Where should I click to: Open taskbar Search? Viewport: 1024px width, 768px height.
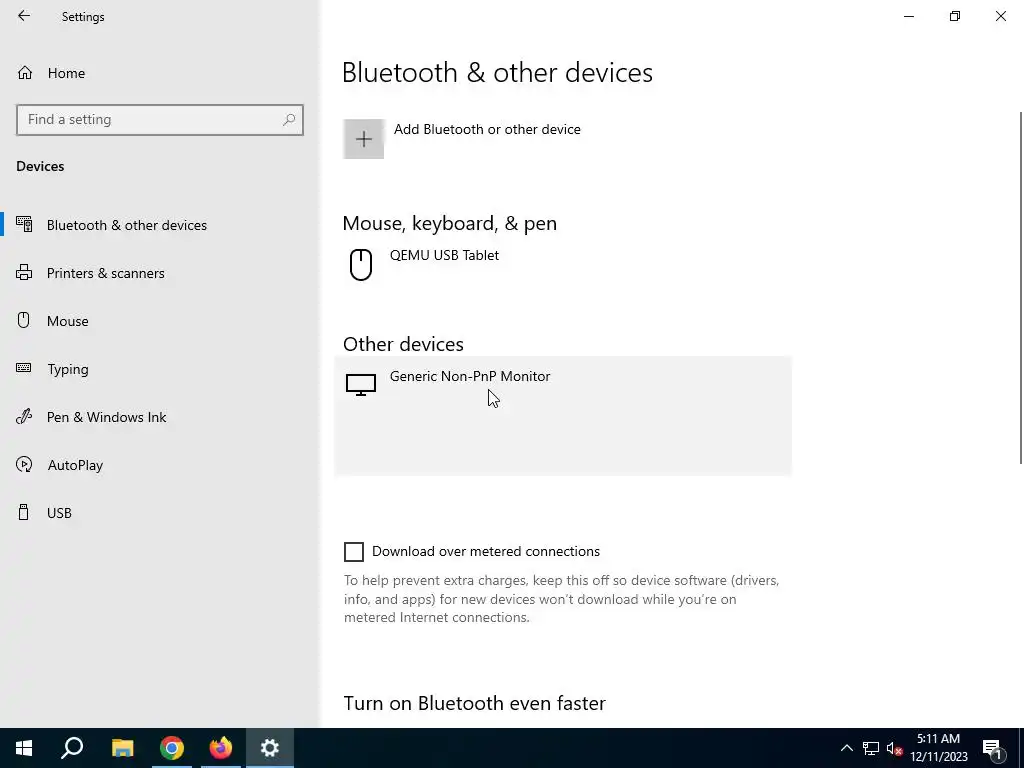tap(72, 748)
